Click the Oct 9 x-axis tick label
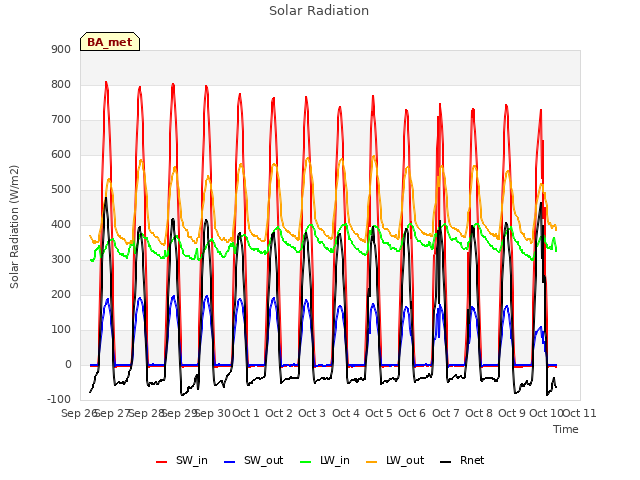 [512, 413]
